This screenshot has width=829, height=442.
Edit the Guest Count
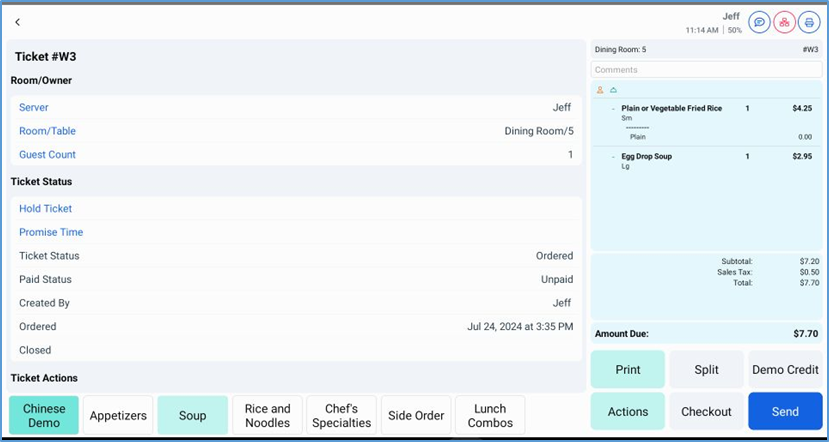296,155
